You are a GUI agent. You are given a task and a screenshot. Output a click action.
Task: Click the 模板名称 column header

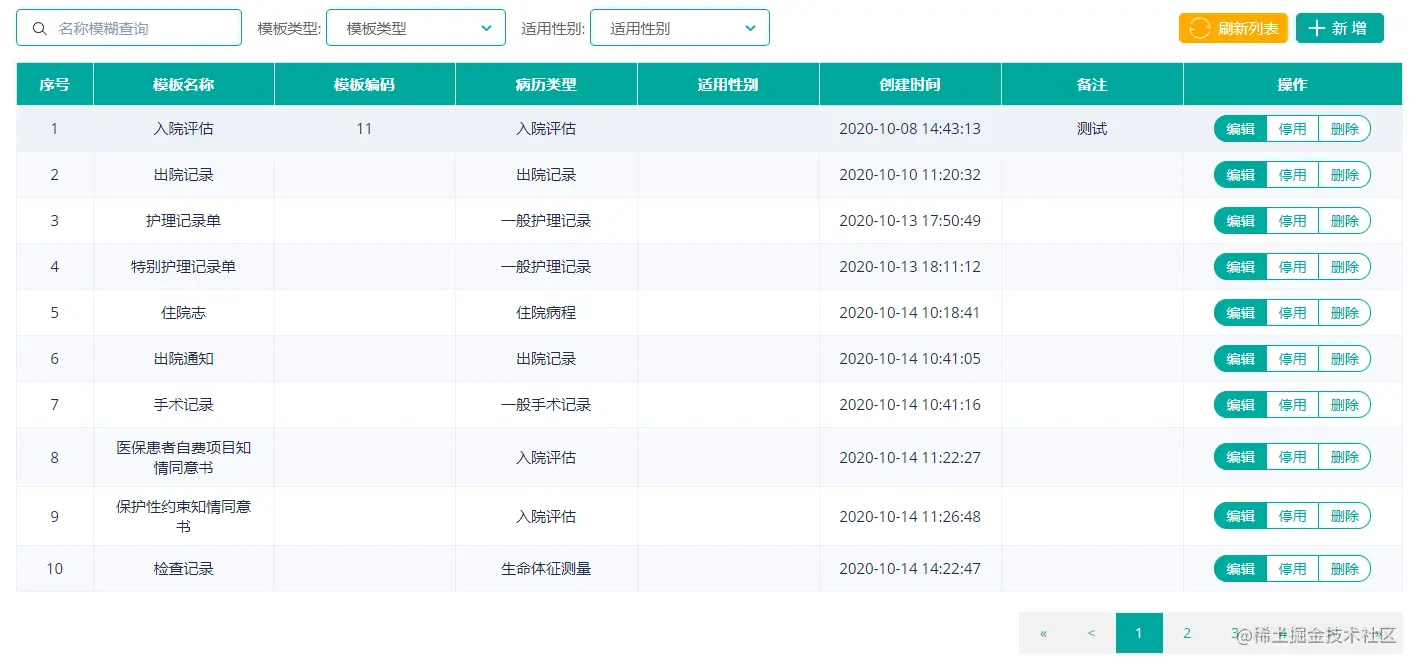coord(184,85)
